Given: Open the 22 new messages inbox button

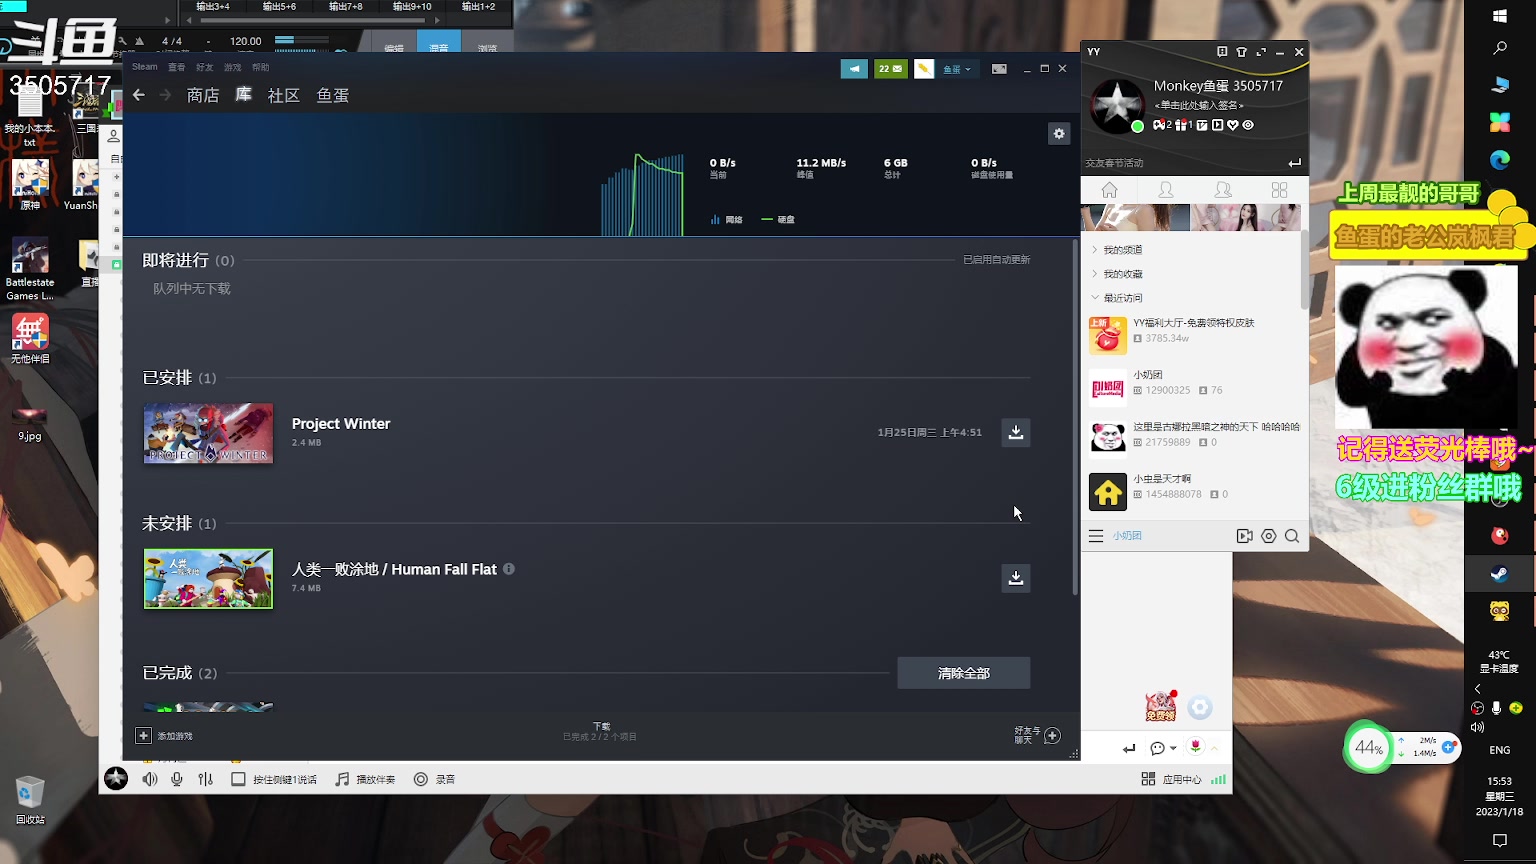Looking at the screenshot, I should tap(890, 69).
